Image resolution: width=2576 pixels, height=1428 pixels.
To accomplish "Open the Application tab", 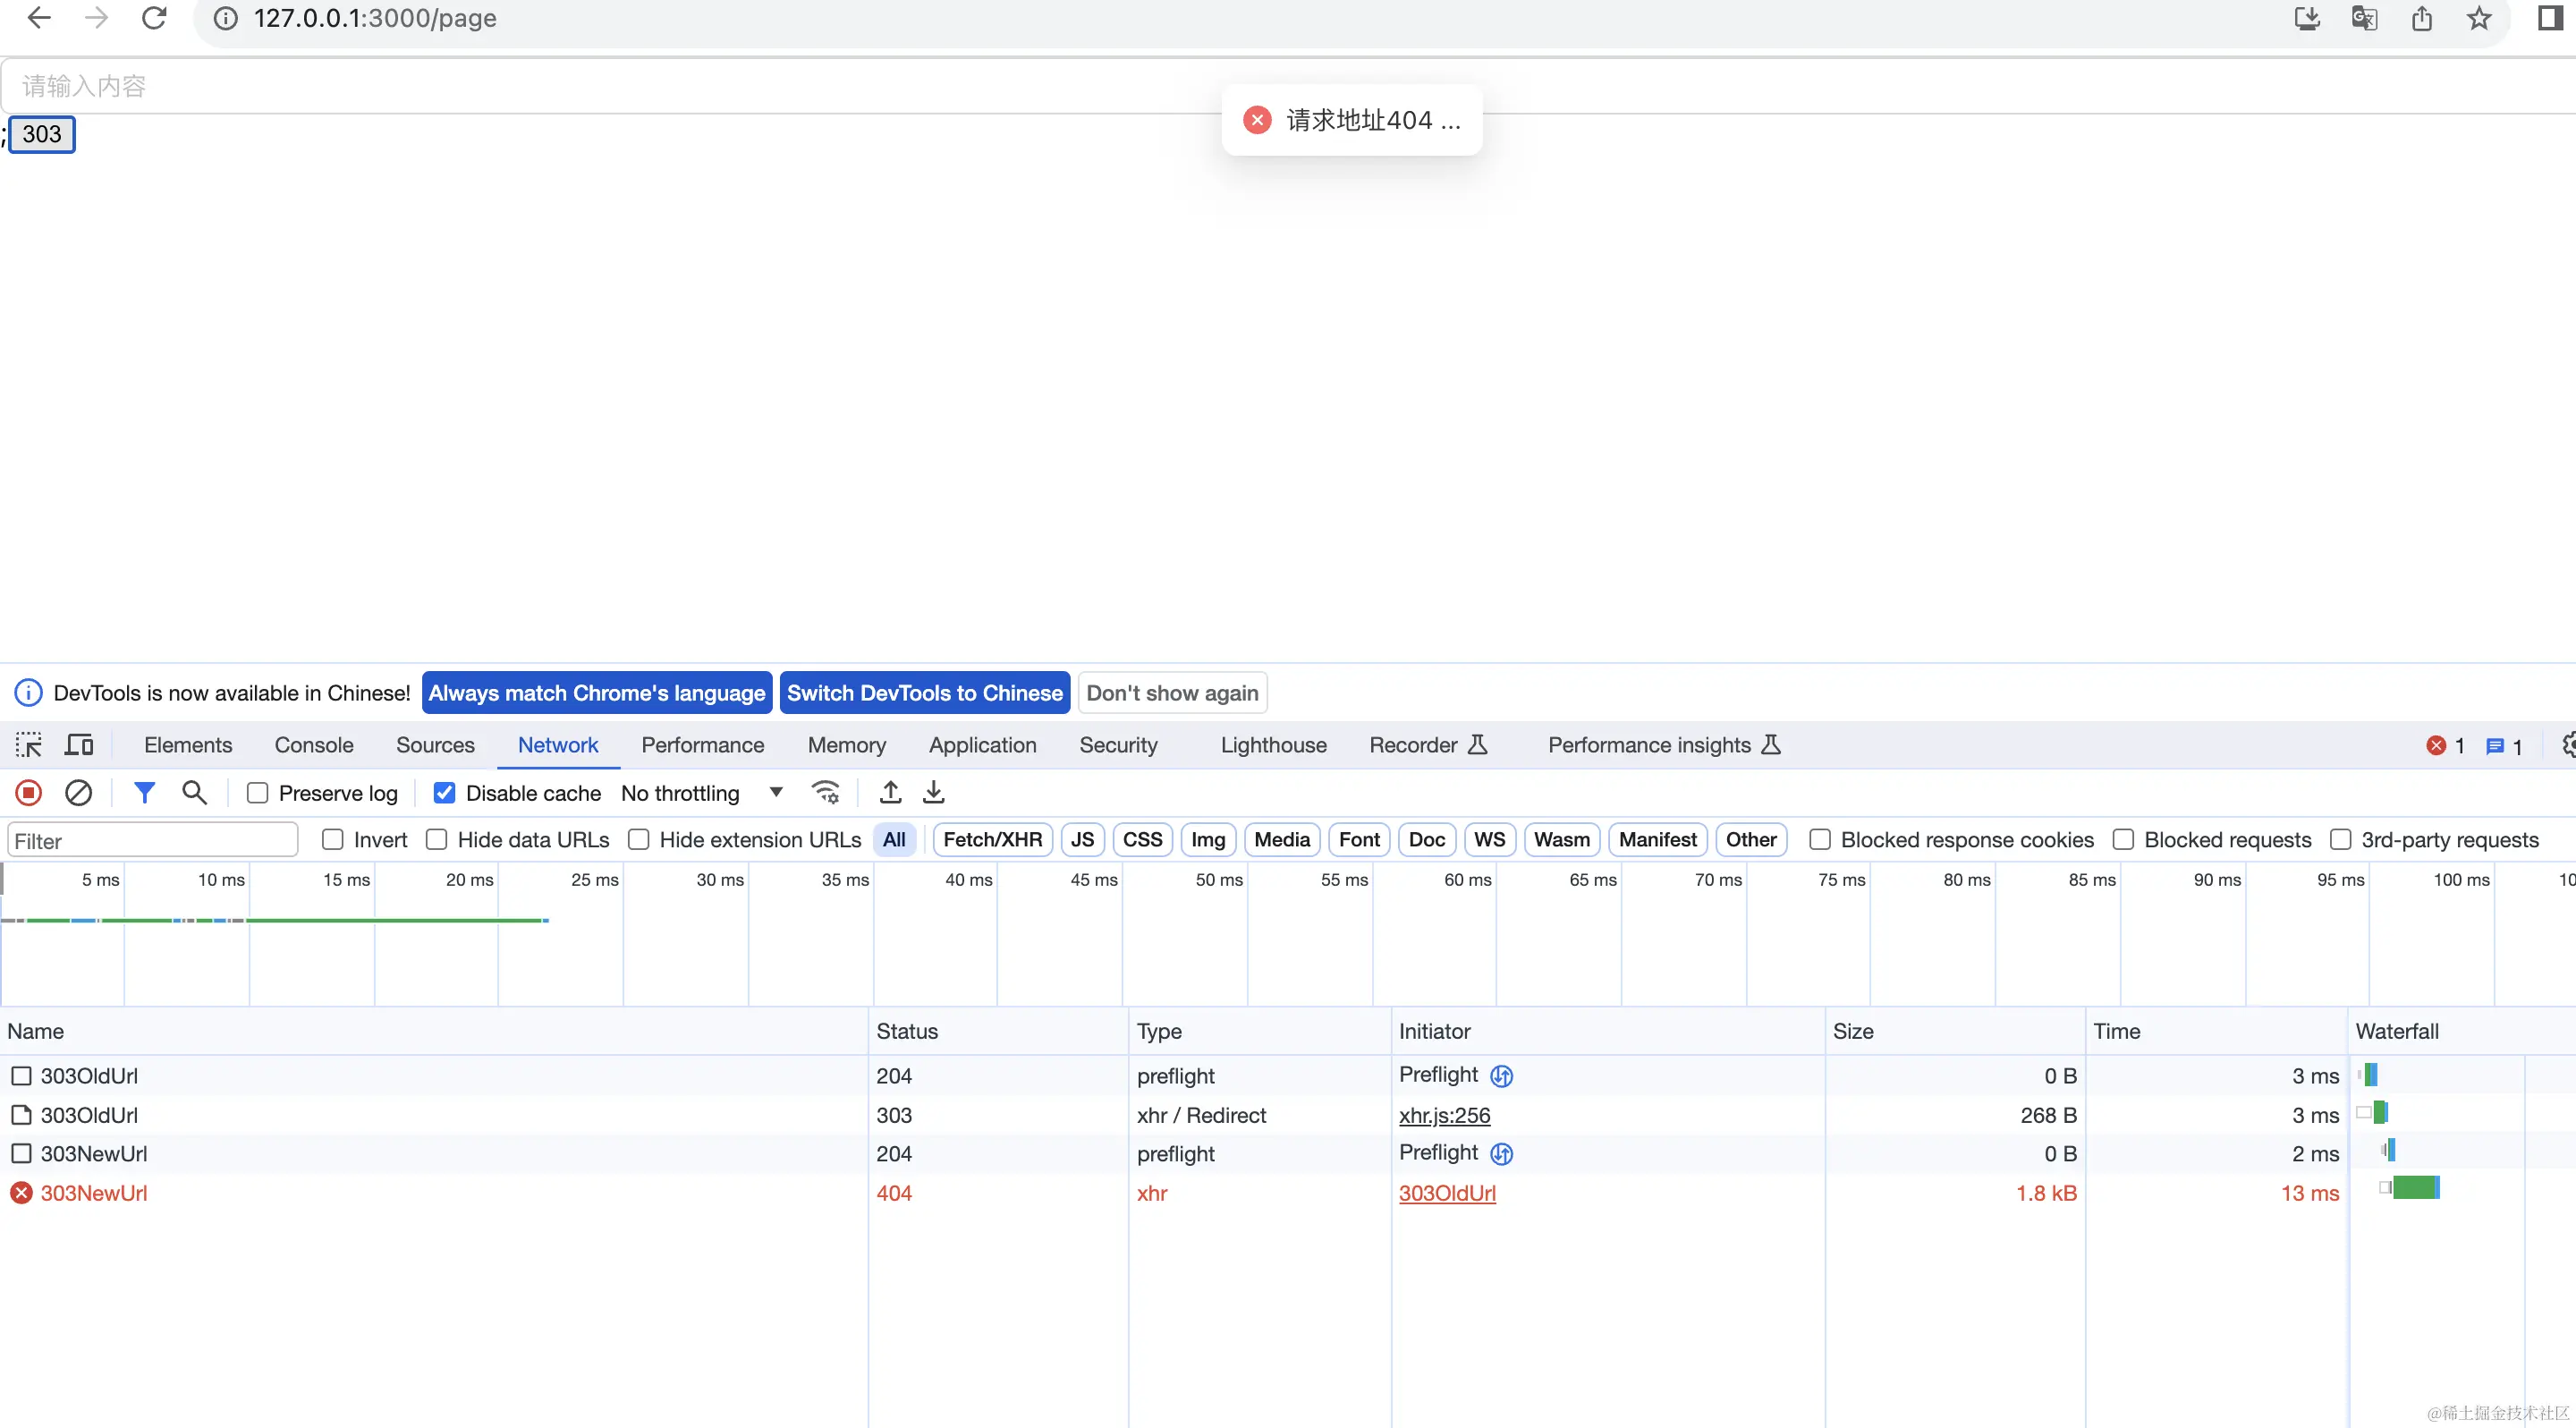I will point(982,745).
